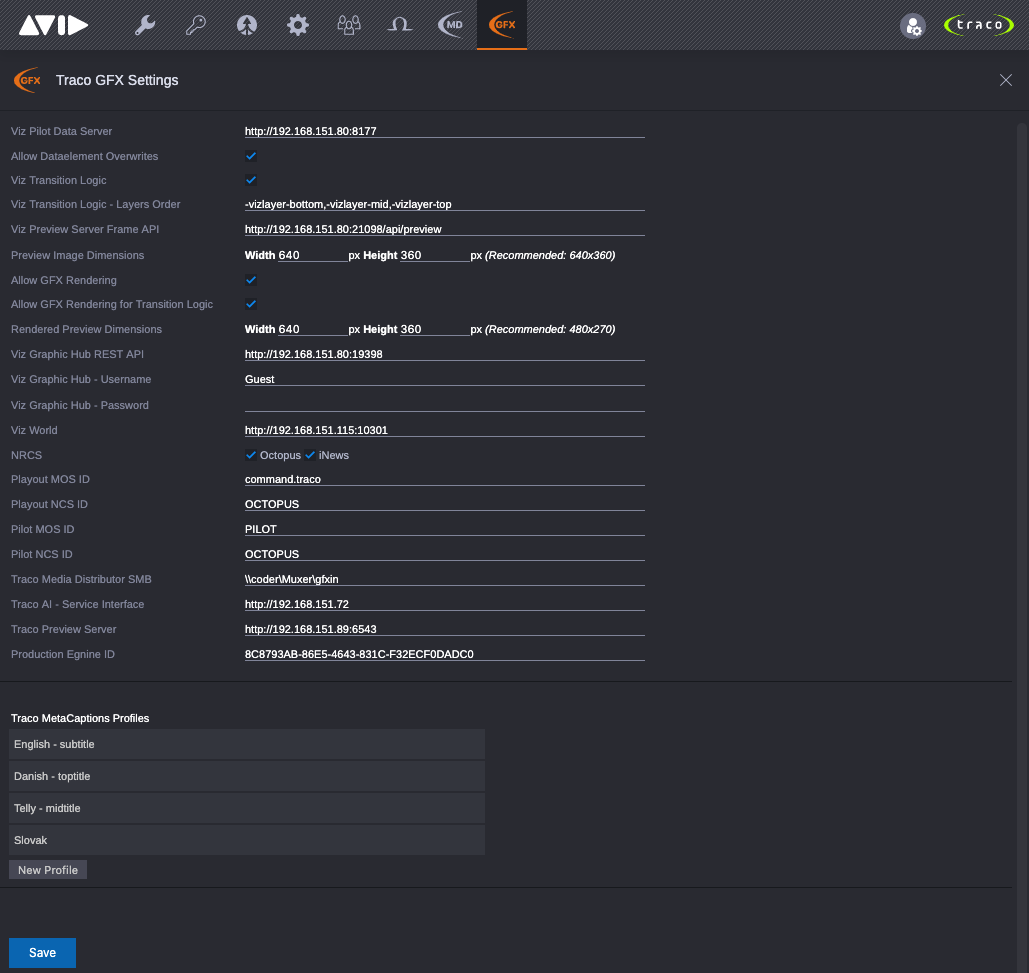Open the English - subtitle profile

(x=247, y=744)
